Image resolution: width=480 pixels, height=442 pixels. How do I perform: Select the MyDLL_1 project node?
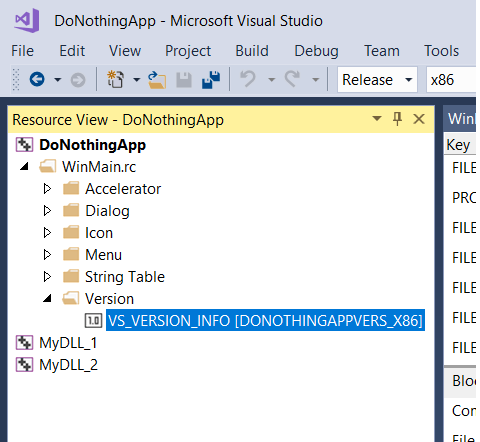[68, 343]
